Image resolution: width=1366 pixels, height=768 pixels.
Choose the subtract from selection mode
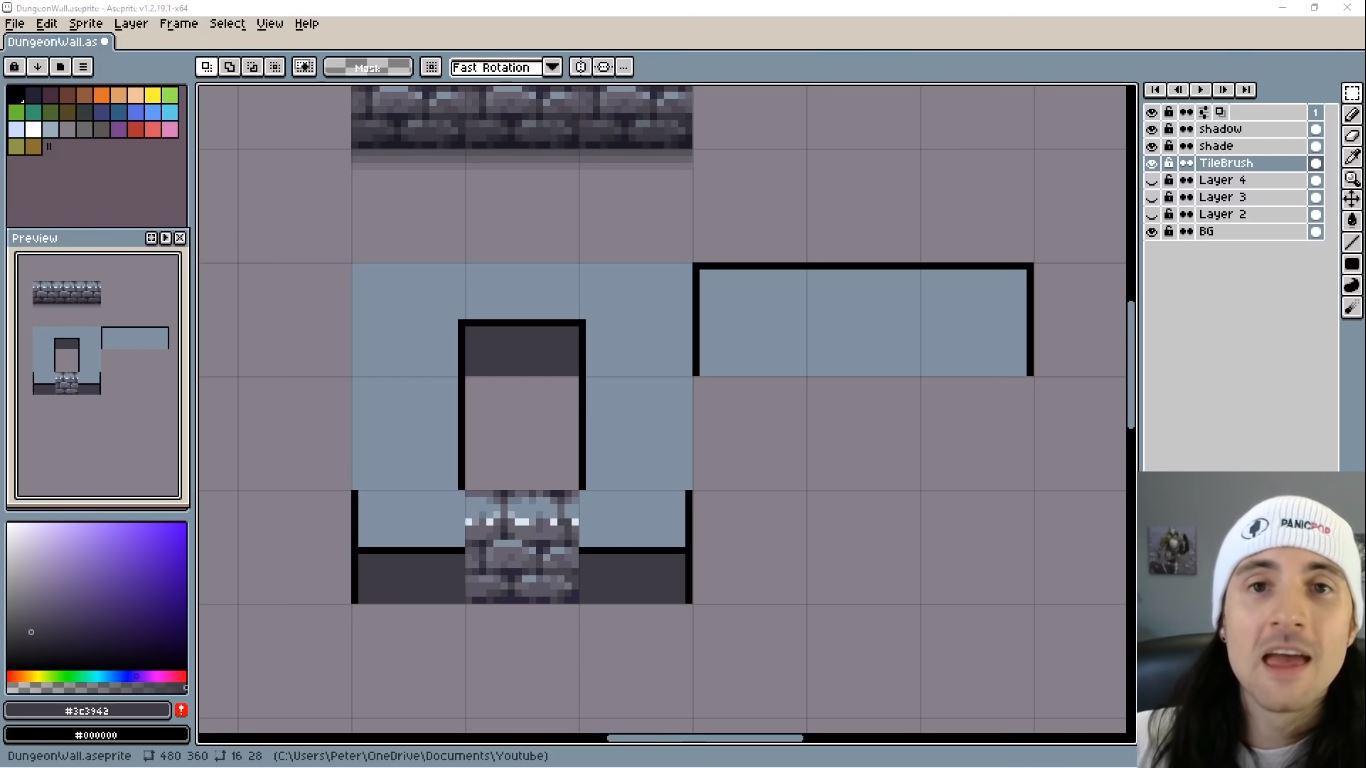(x=252, y=67)
